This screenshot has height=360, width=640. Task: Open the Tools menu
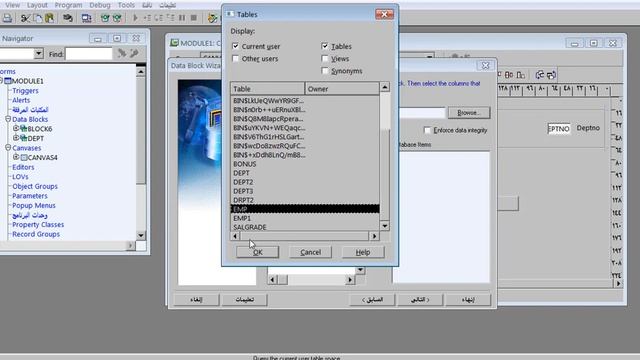coord(126,5)
